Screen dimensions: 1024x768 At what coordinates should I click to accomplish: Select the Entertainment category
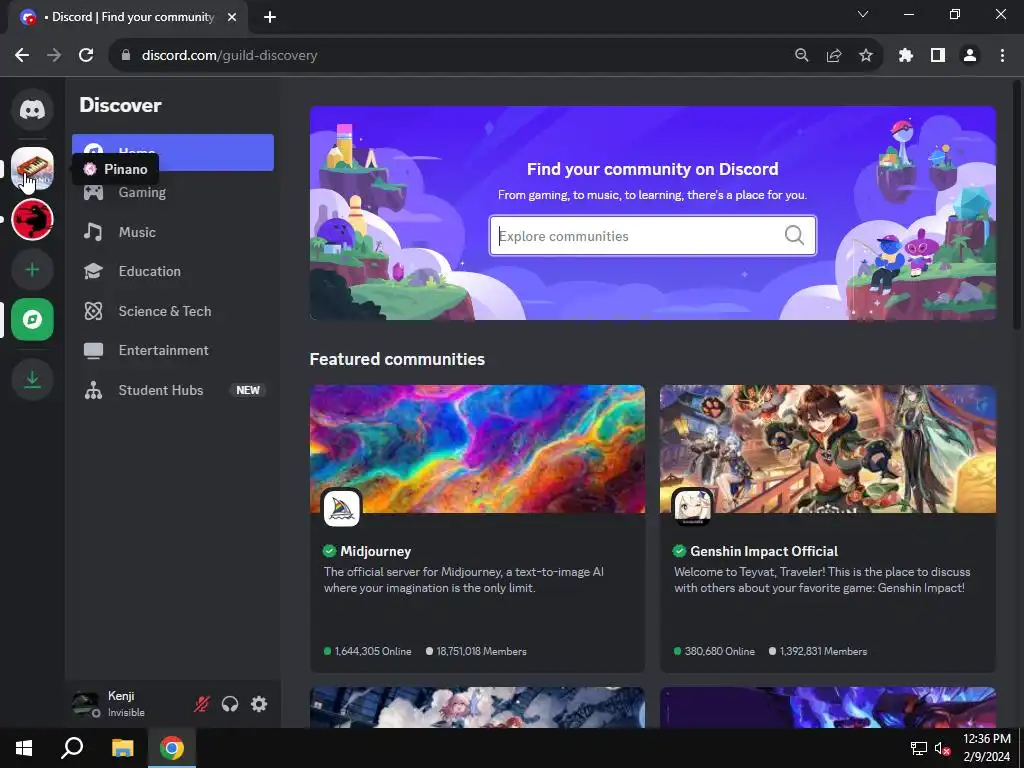click(172, 350)
